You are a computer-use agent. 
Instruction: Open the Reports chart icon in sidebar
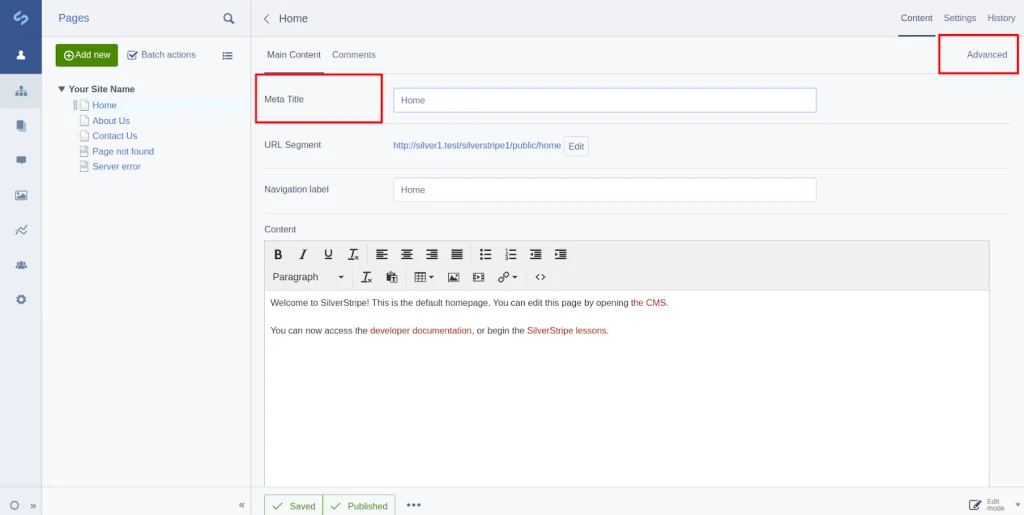pos(21,230)
